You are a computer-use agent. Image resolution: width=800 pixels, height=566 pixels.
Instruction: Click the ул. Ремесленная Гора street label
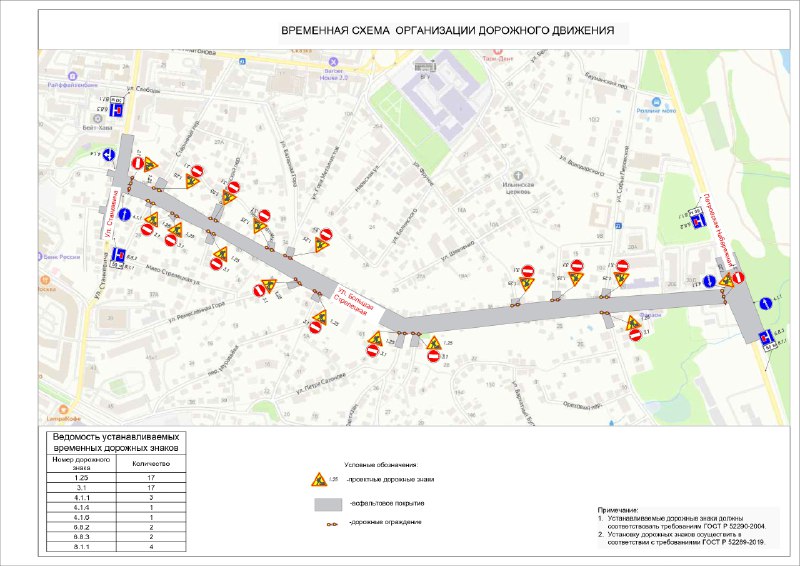[196, 312]
